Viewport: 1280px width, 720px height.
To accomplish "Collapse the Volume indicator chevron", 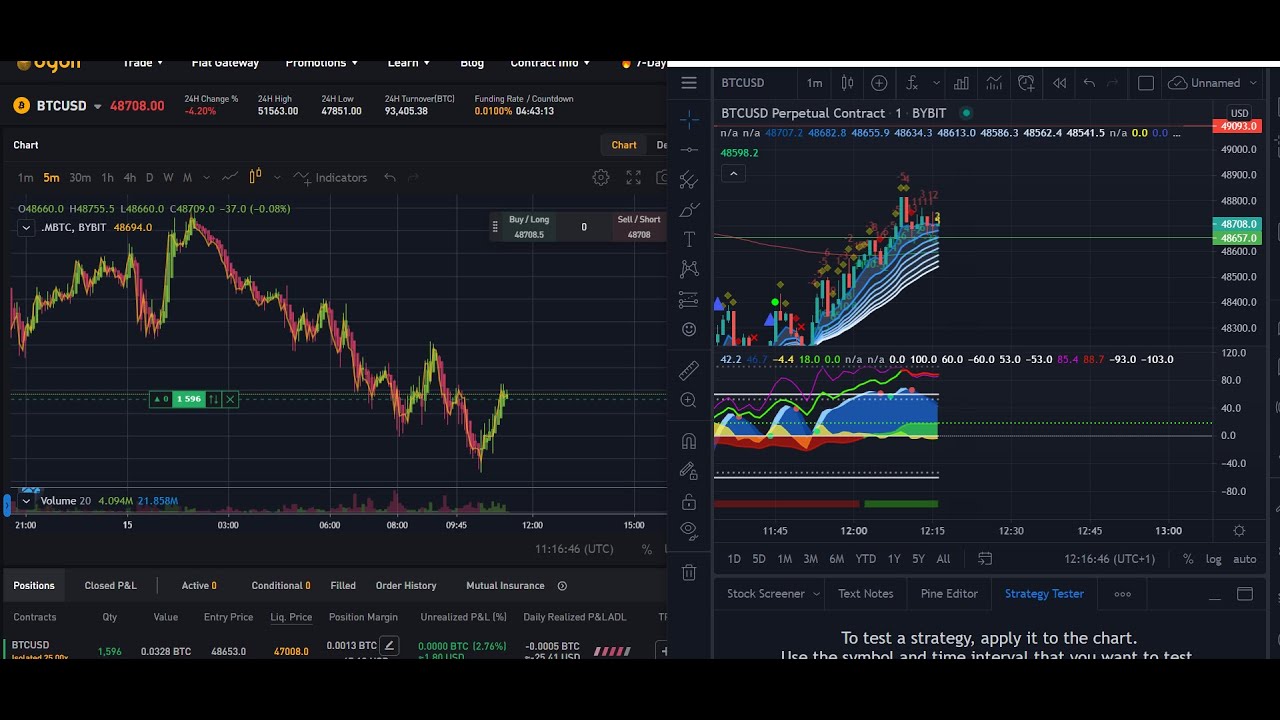I will pyautogui.click(x=26, y=501).
